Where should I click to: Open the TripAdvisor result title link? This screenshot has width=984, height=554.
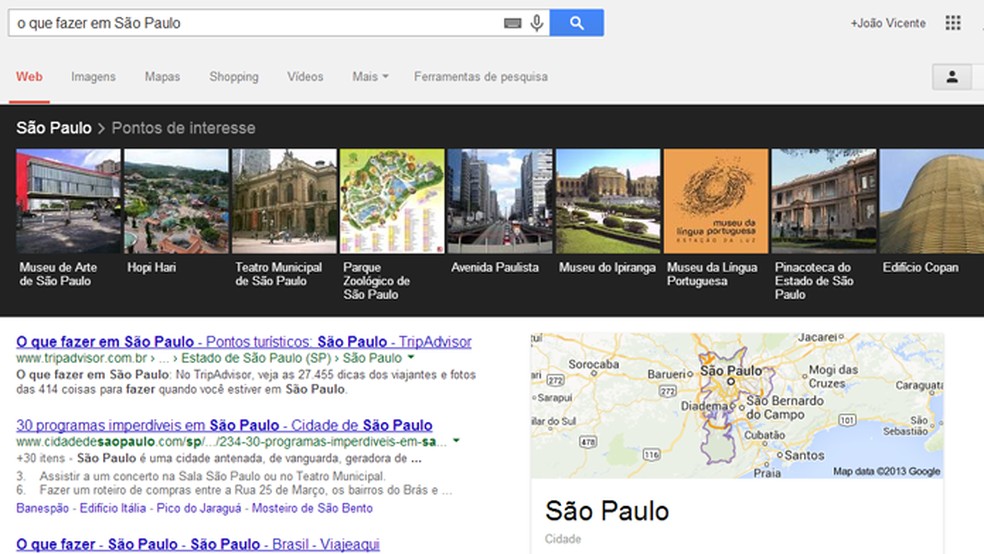tap(243, 342)
